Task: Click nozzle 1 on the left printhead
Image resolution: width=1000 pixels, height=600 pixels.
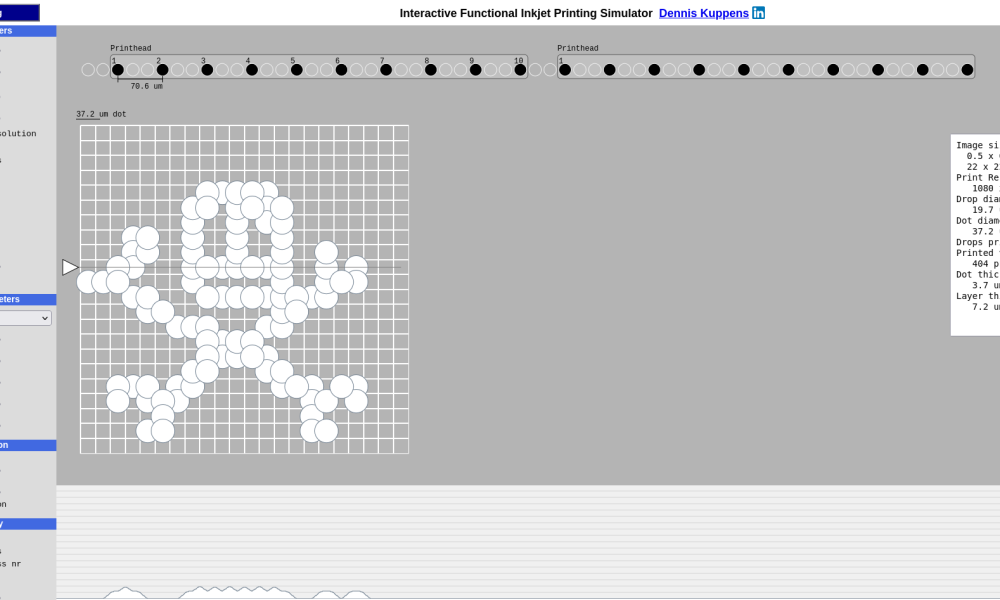Action: 118,70
